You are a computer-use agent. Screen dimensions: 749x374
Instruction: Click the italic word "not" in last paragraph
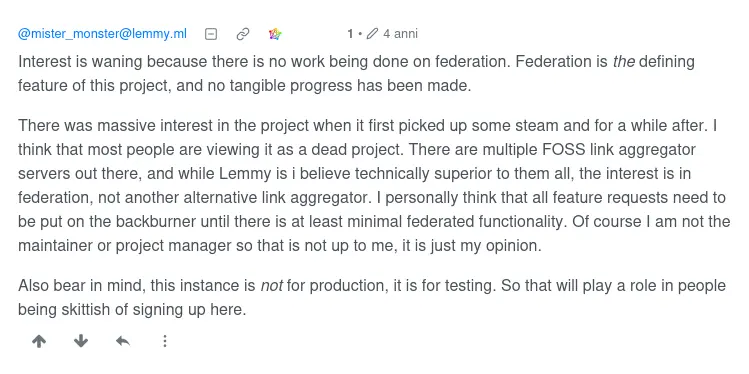pos(272,286)
